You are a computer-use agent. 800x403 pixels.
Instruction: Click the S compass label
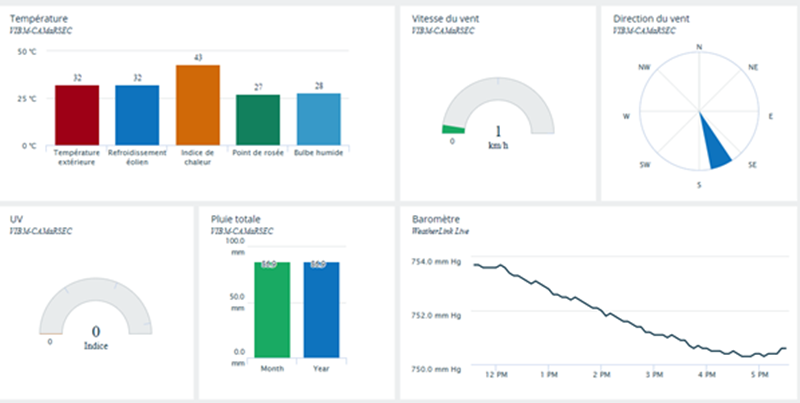pos(699,185)
